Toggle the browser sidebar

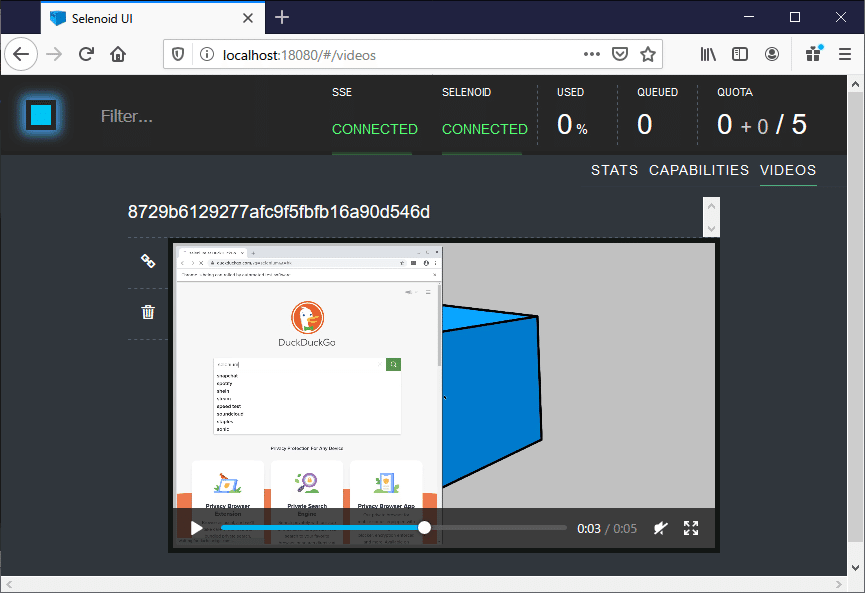740,54
